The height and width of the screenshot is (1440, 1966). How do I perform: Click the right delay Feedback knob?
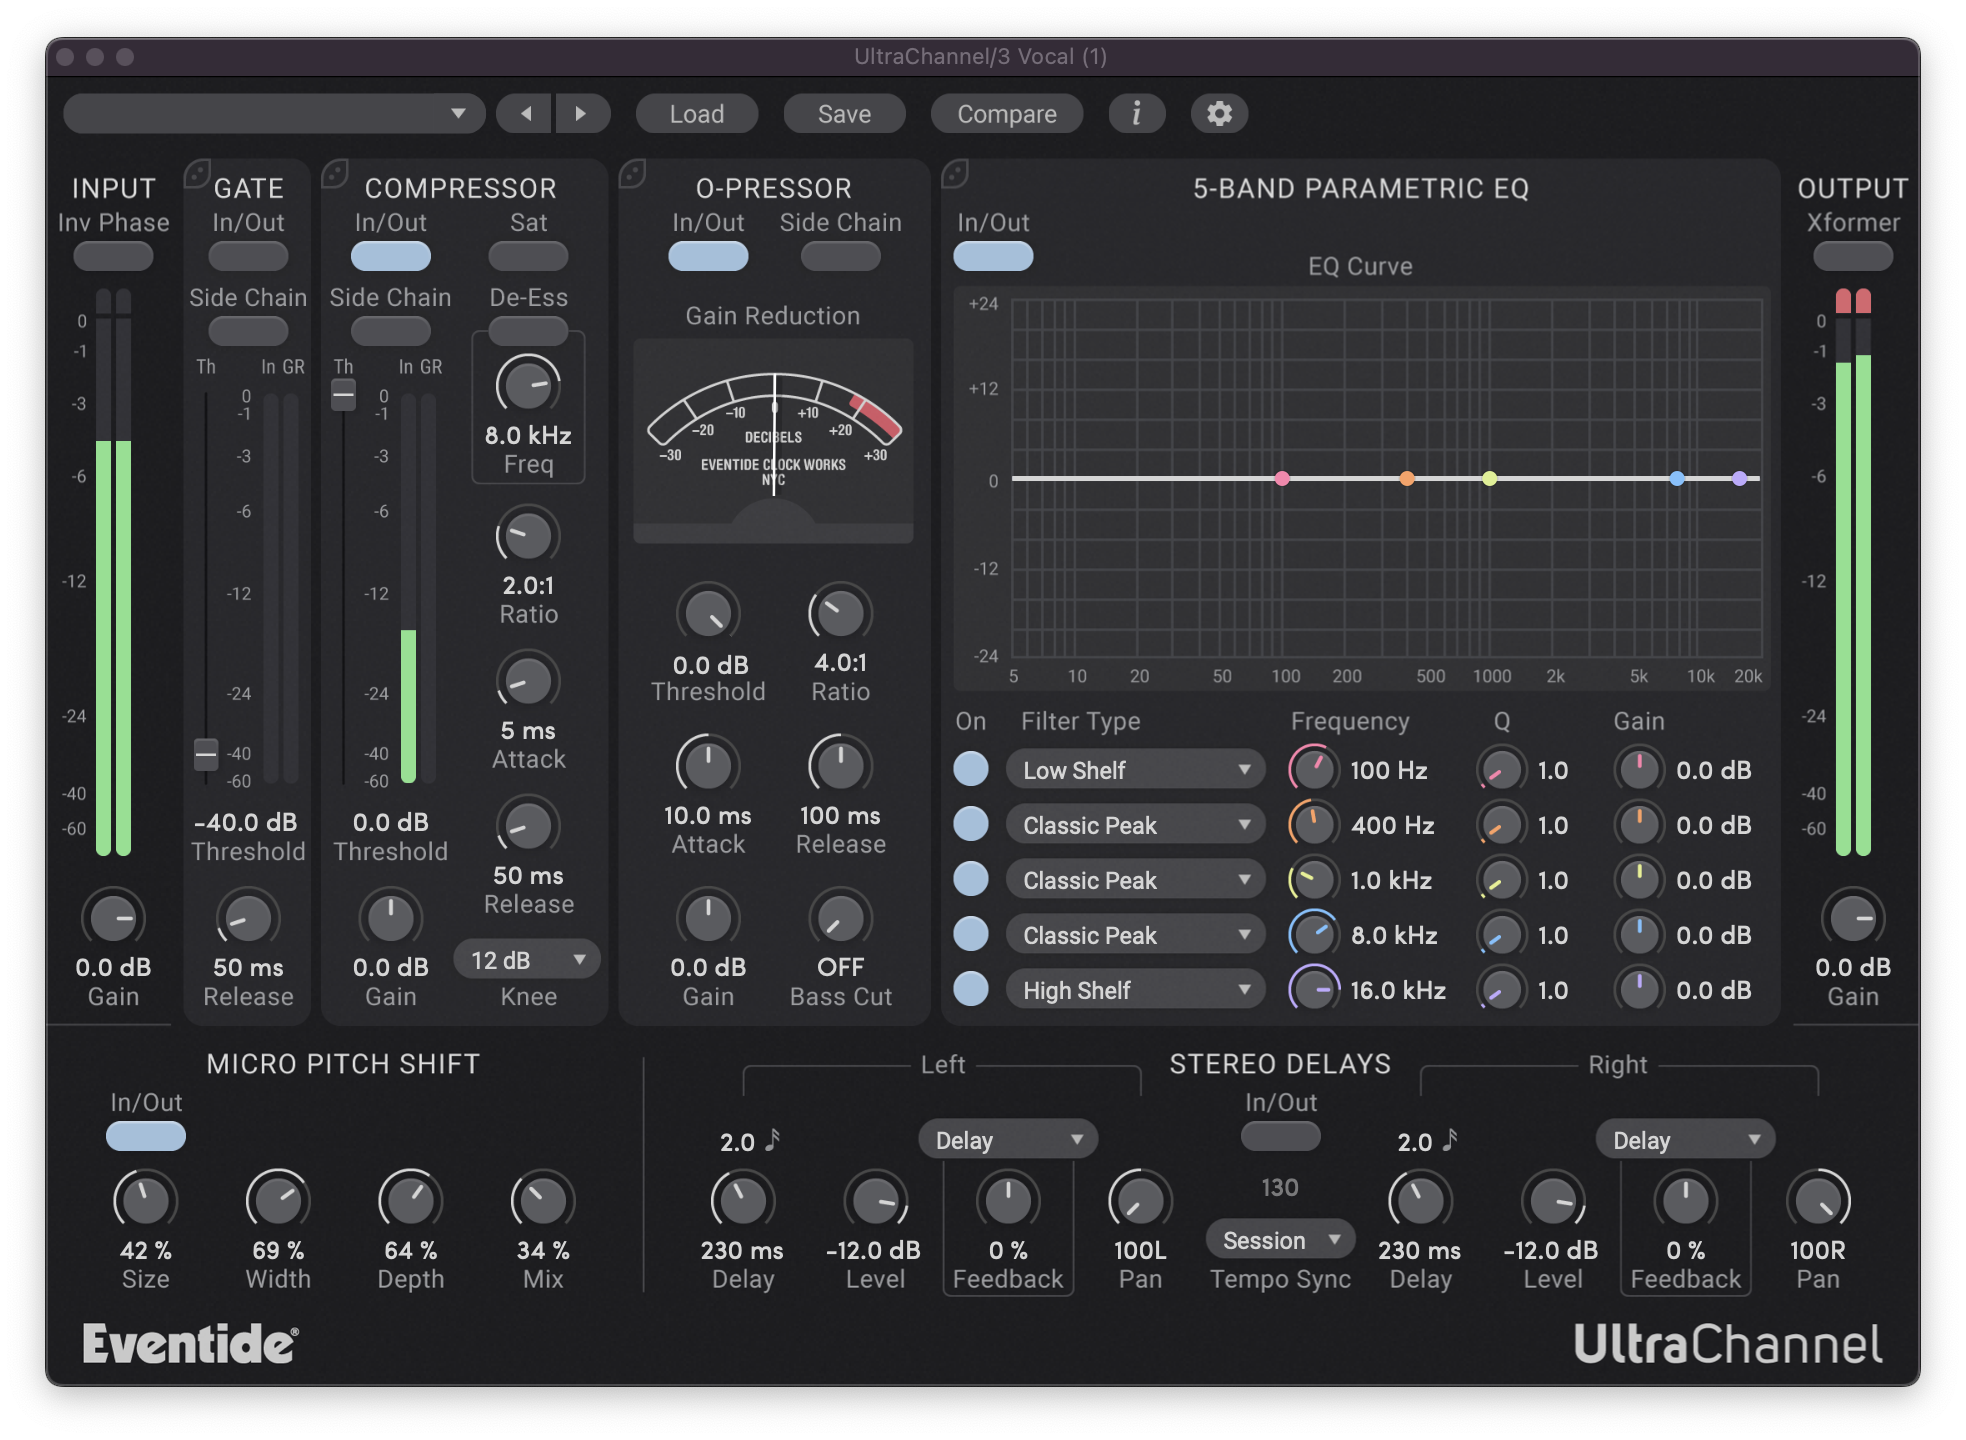point(1685,1200)
